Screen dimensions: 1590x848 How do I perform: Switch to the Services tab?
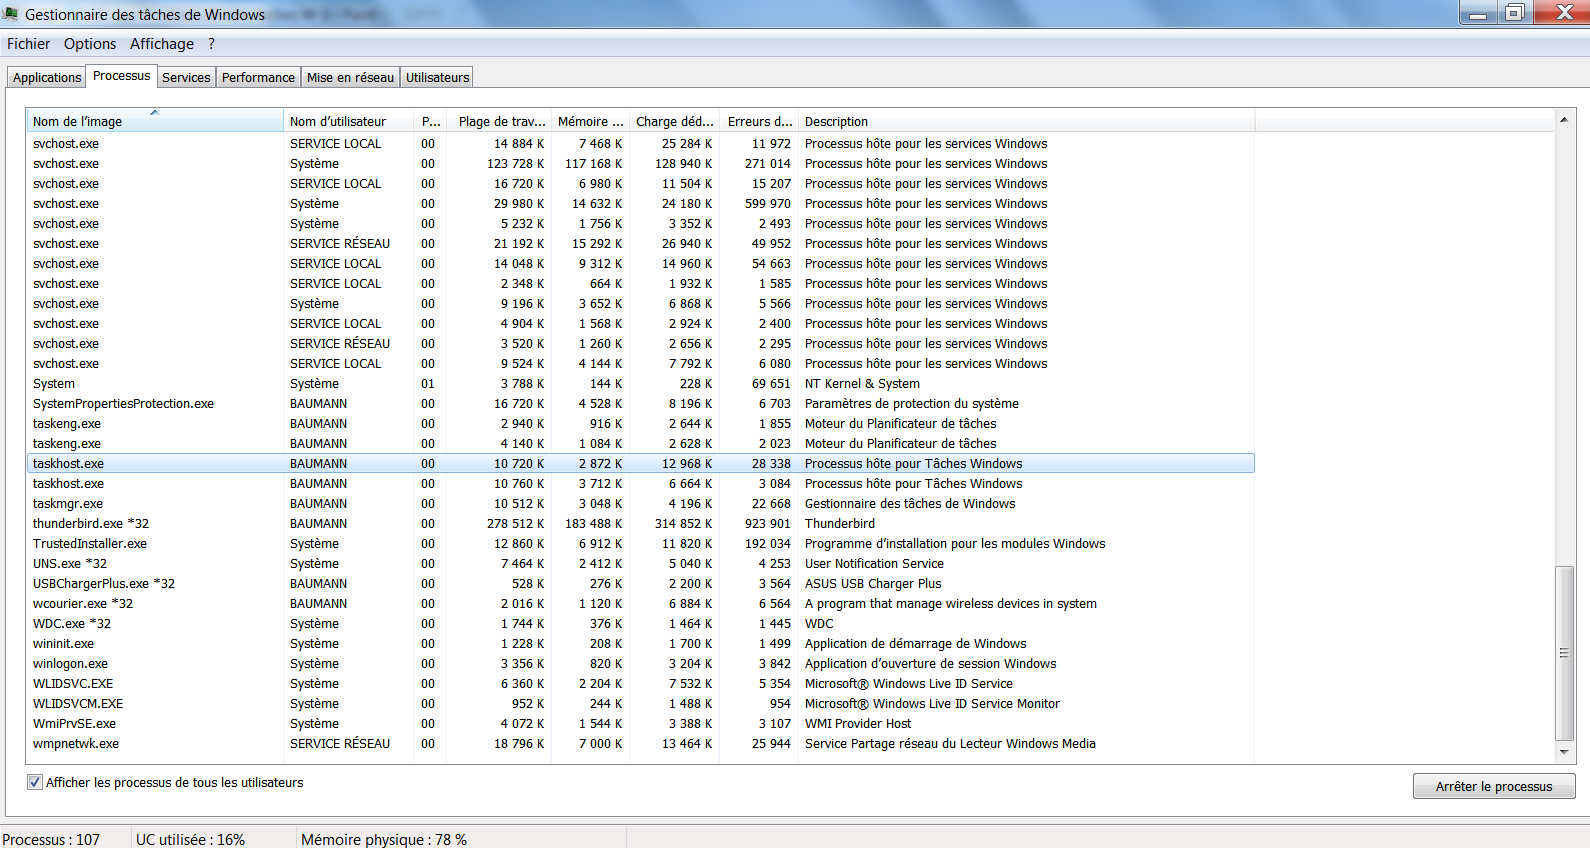point(186,77)
